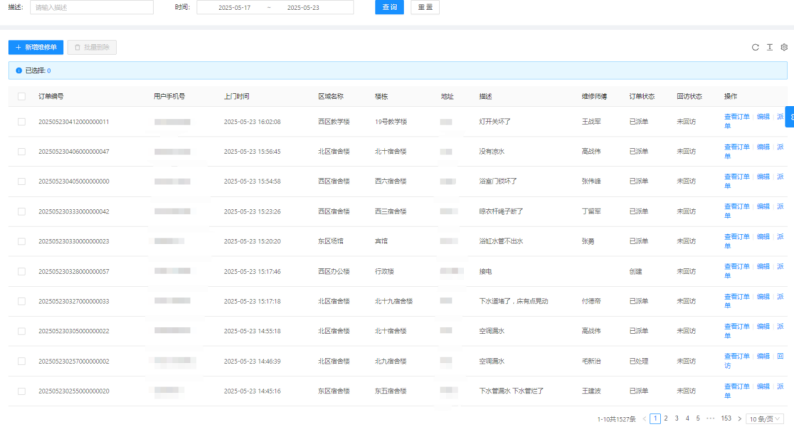Open the table density (row height) icon

(x=770, y=47)
